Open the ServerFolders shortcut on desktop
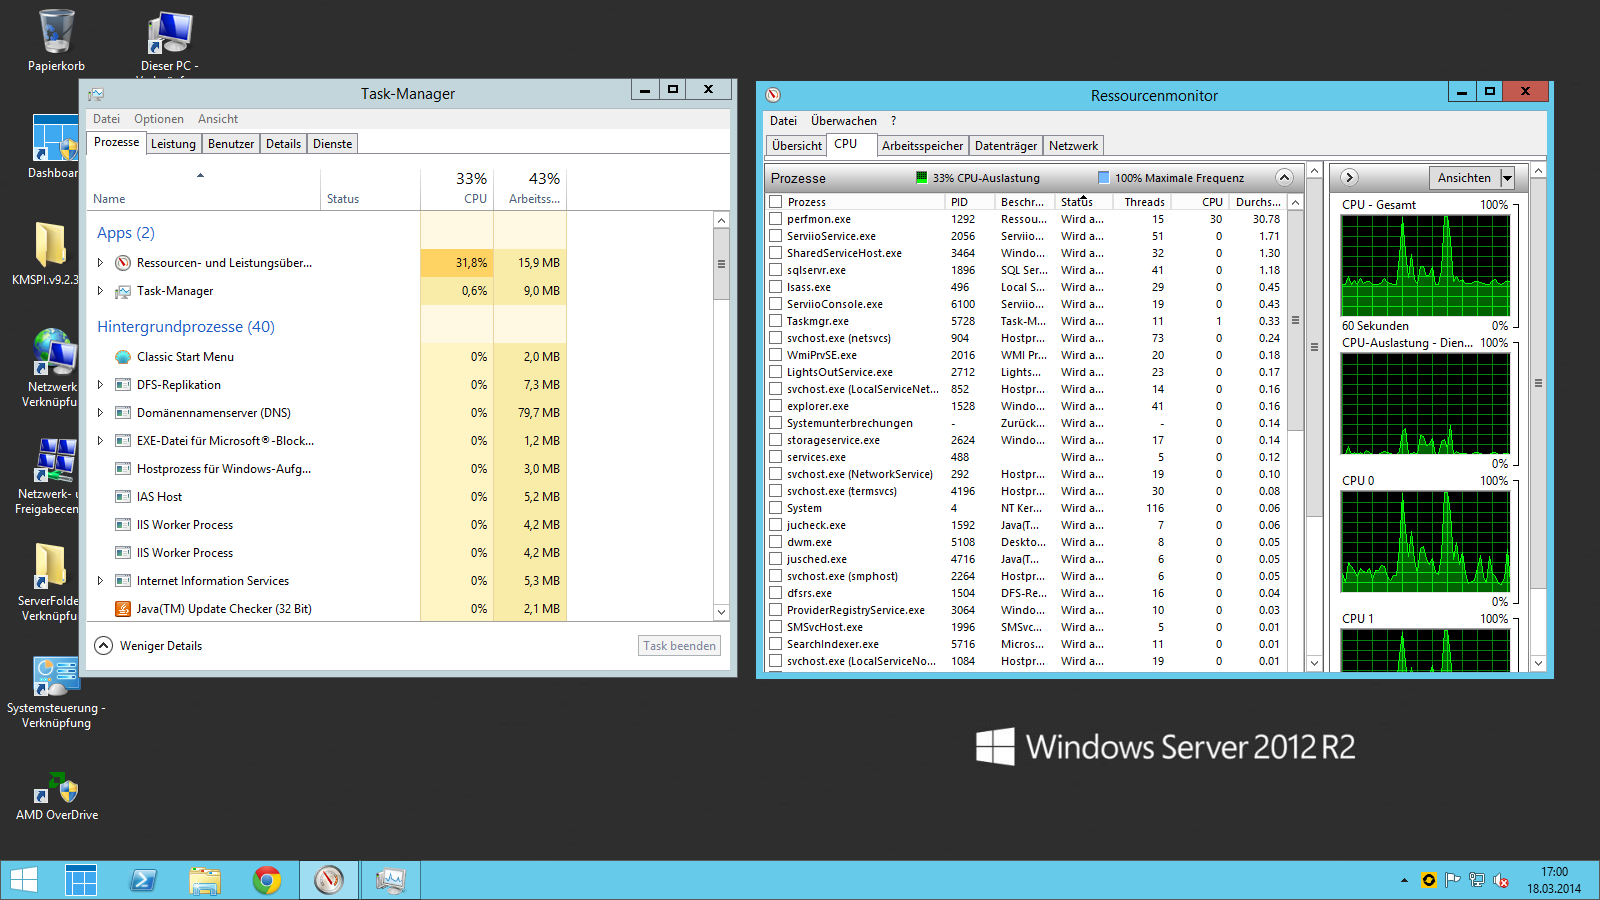 (50, 582)
